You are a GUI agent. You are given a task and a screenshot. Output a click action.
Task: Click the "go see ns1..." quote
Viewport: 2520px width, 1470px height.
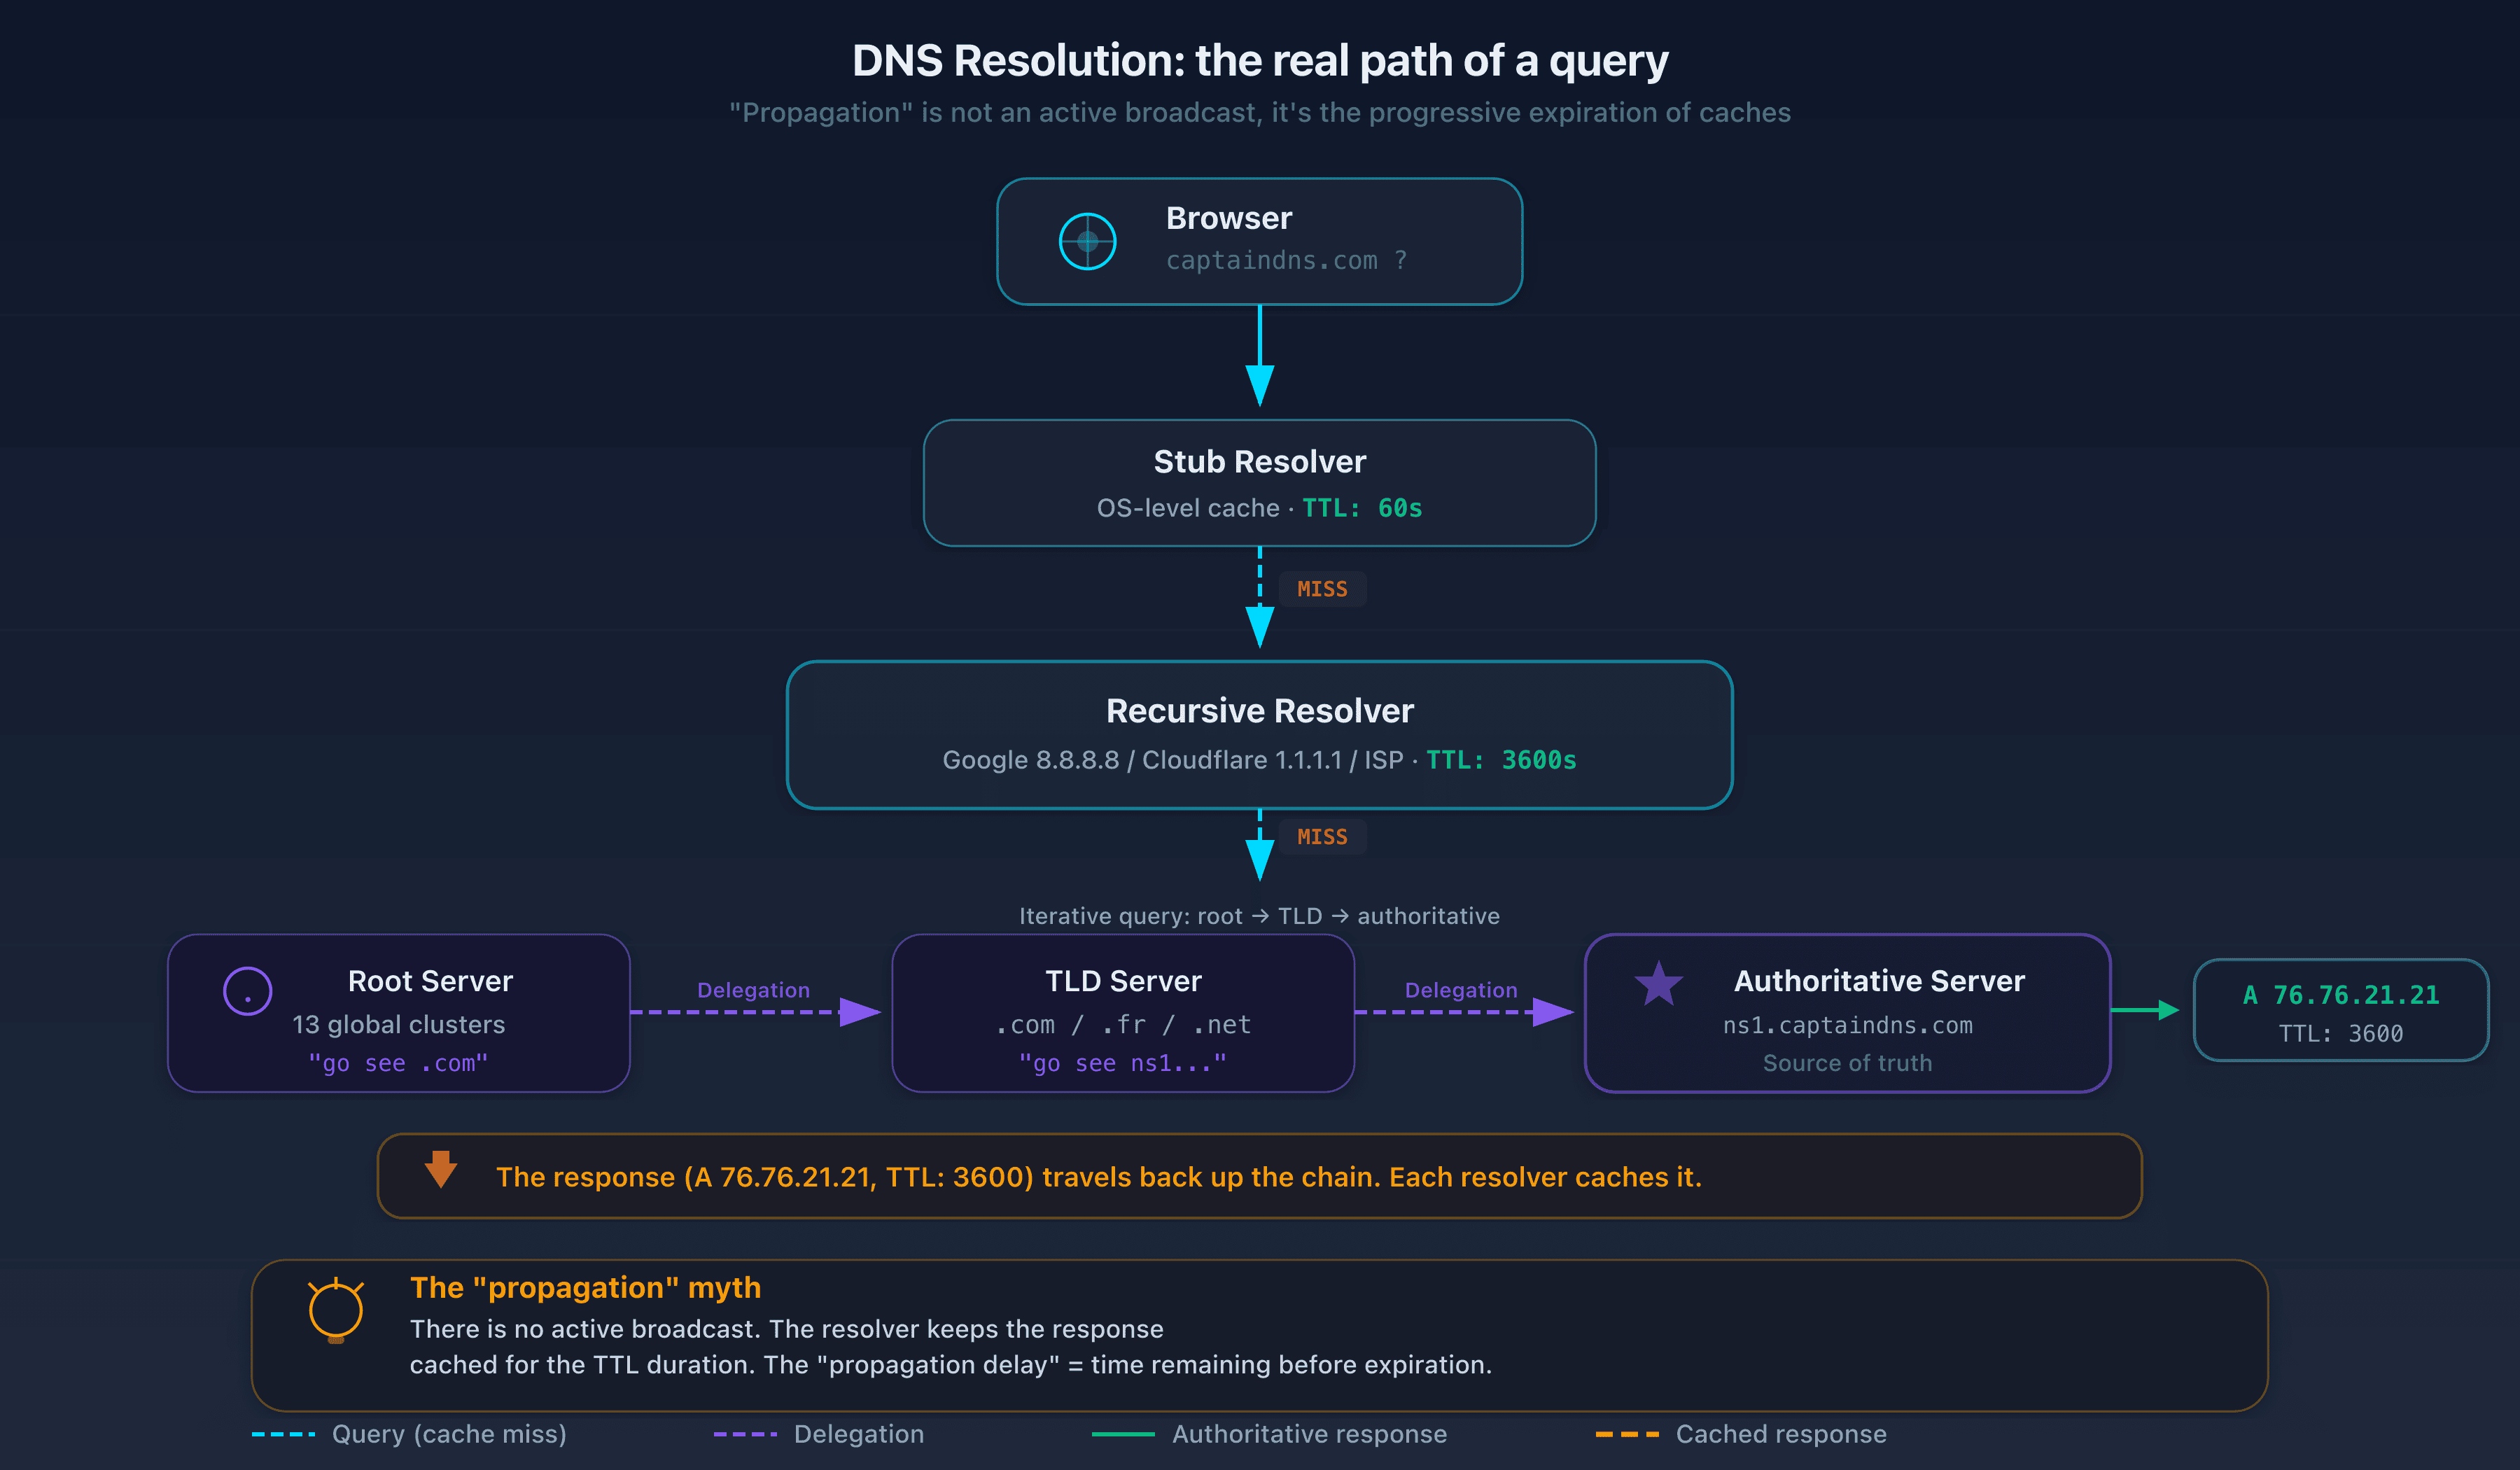point(1122,1063)
